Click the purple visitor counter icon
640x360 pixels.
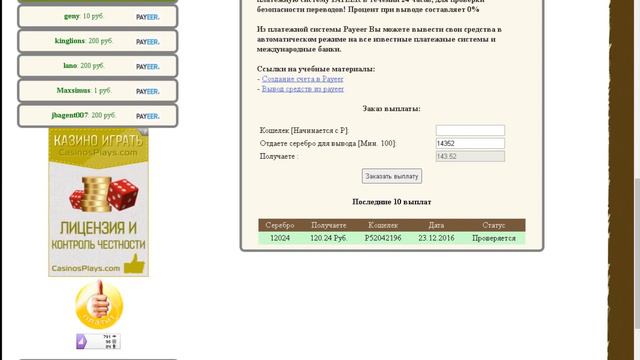tap(98, 341)
